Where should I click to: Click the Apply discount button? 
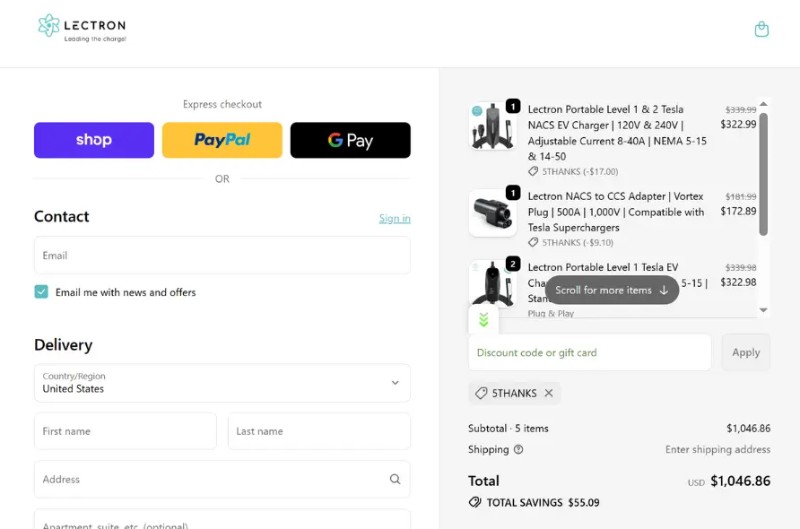(x=746, y=352)
